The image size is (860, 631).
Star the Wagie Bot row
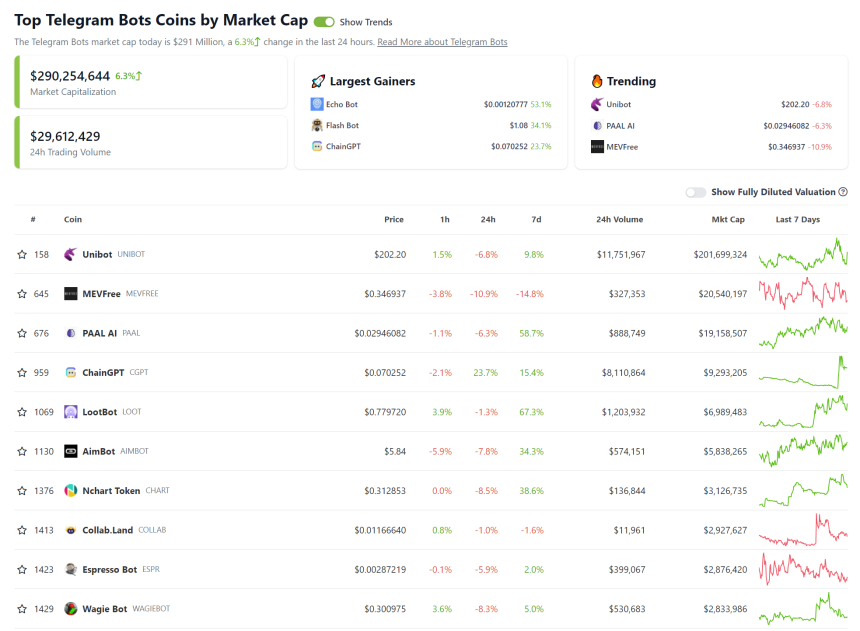click(x=22, y=608)
